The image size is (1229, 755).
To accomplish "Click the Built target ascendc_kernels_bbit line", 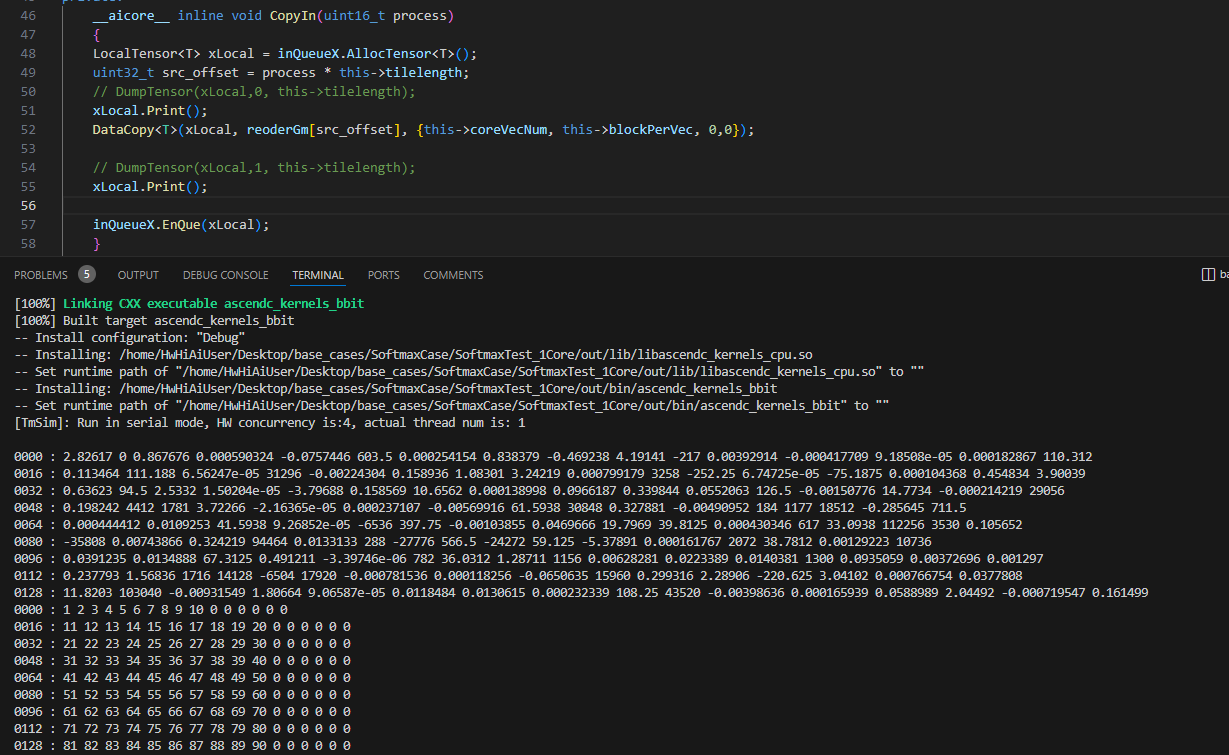I will [154, 321].
